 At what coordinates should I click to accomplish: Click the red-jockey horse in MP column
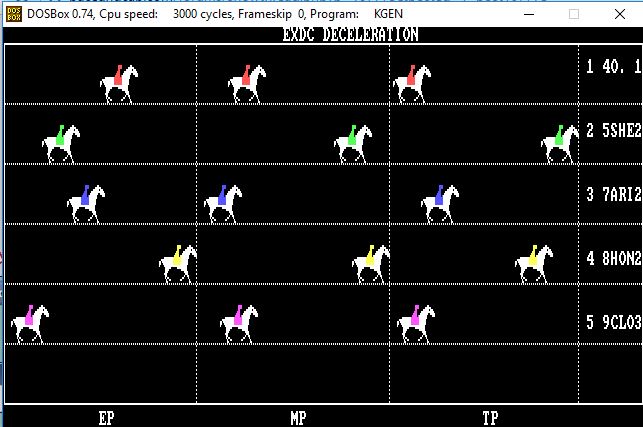(x=247, y=84)
